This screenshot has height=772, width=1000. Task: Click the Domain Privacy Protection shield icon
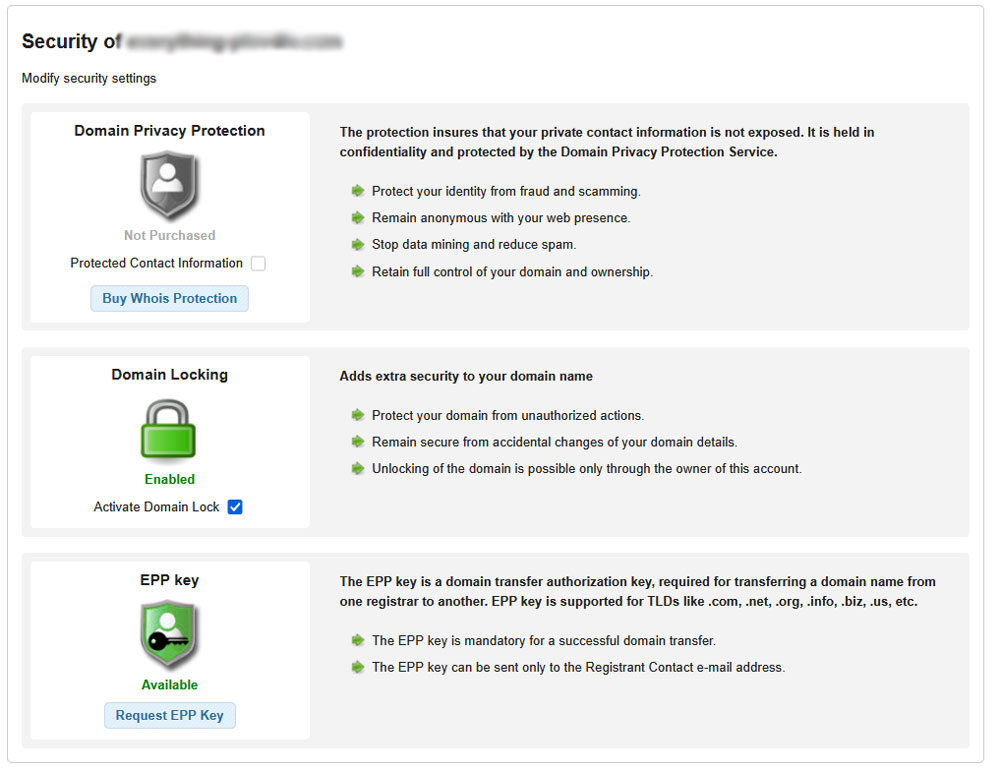169,185
